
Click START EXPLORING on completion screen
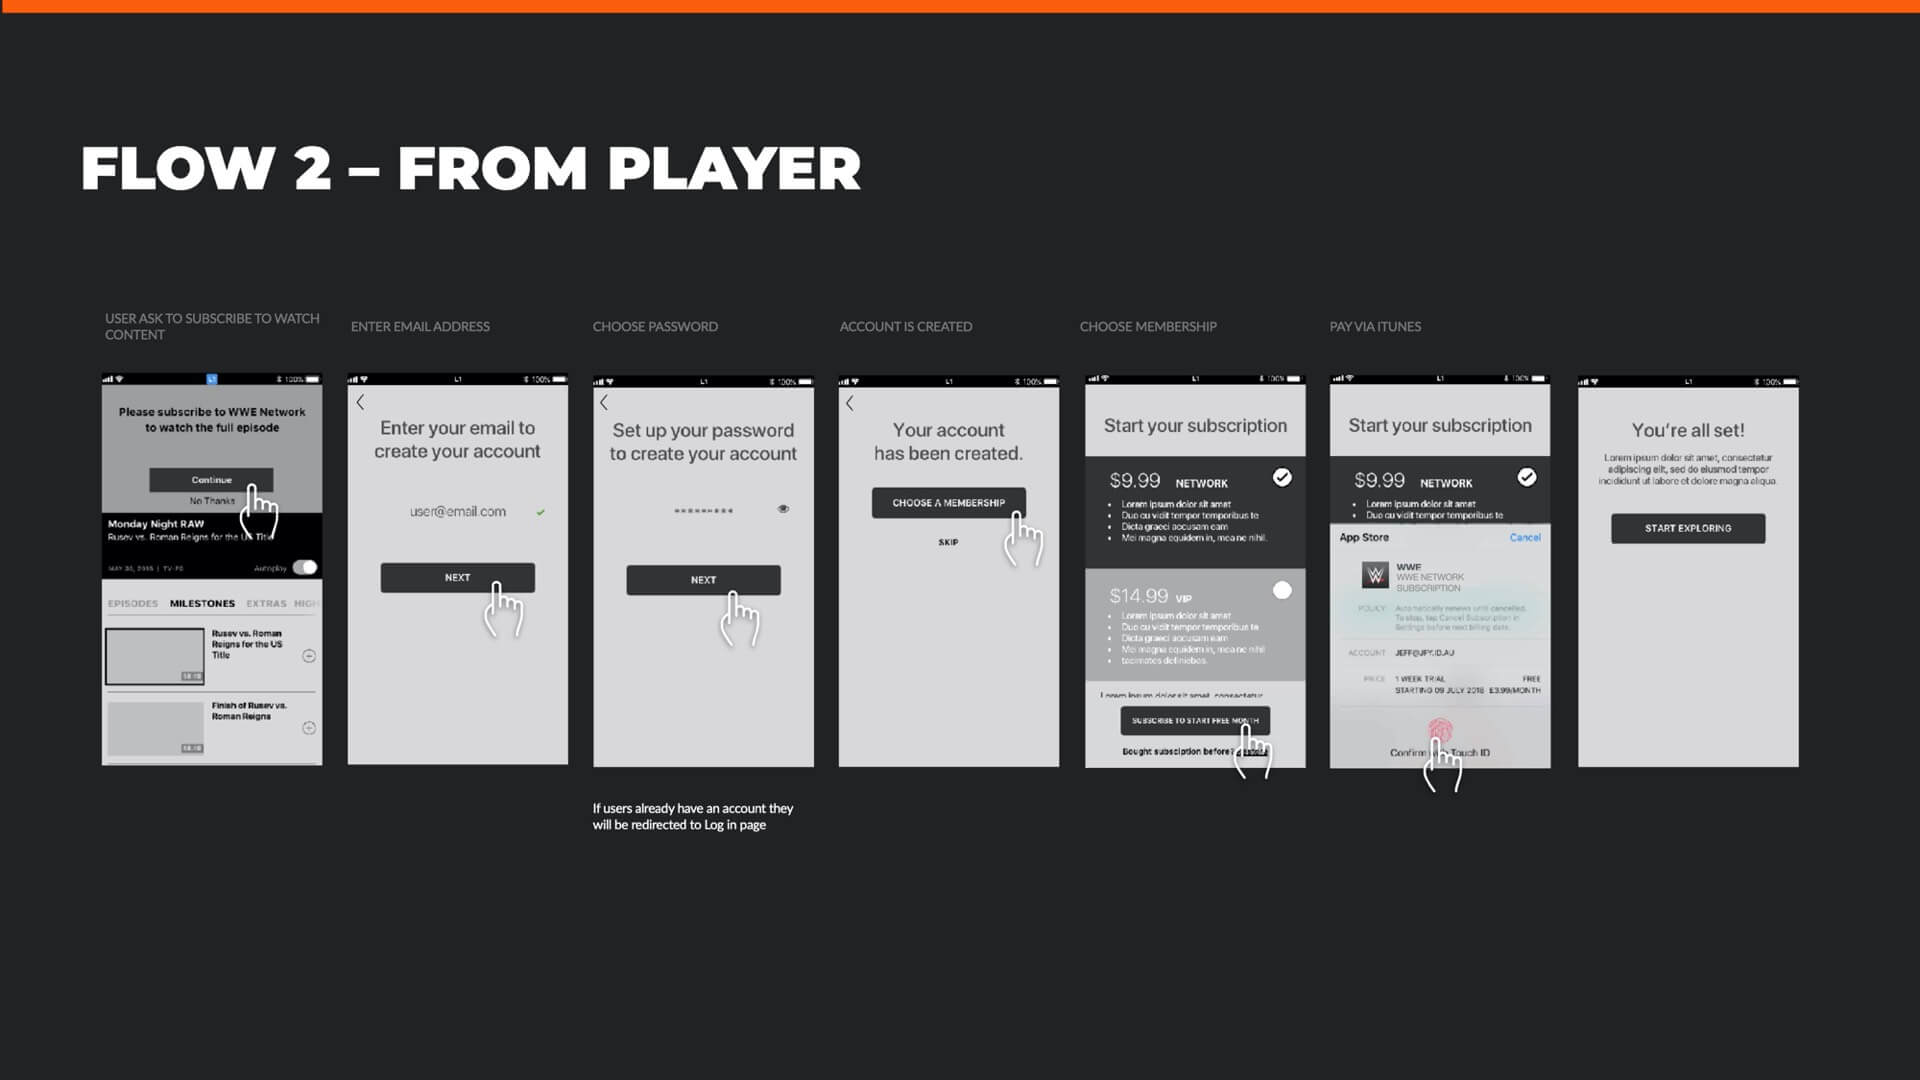point(1688,527)
